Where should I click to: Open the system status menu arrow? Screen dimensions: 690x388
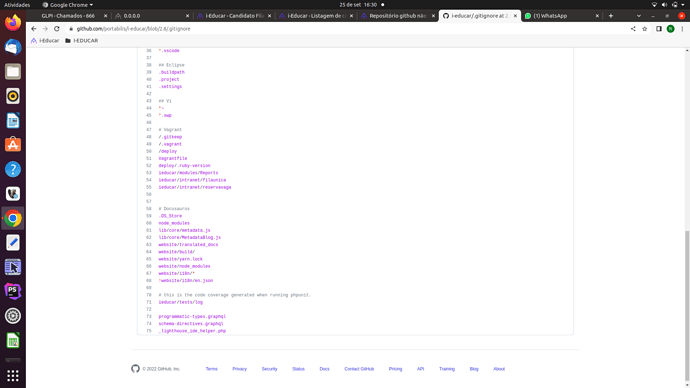click(683, 5)
